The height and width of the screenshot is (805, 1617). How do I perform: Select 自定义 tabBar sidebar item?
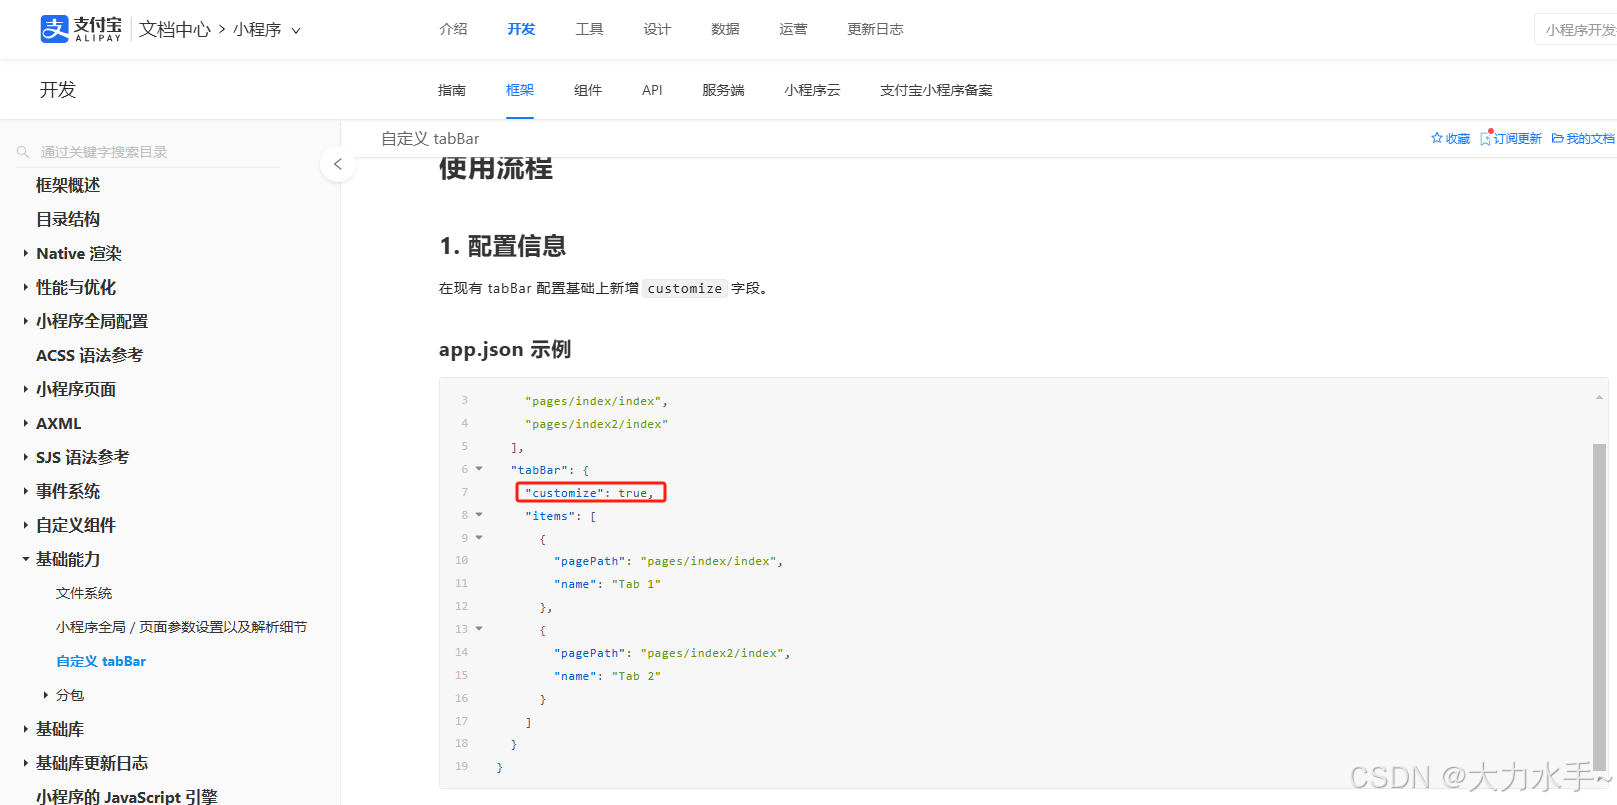point(101,661)
